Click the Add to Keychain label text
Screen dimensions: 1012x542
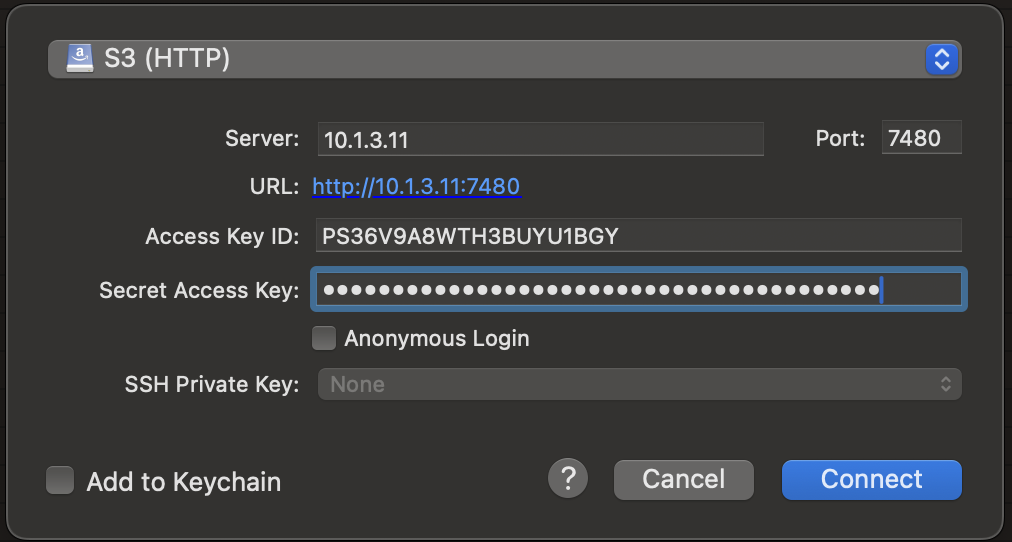point(184,481)
